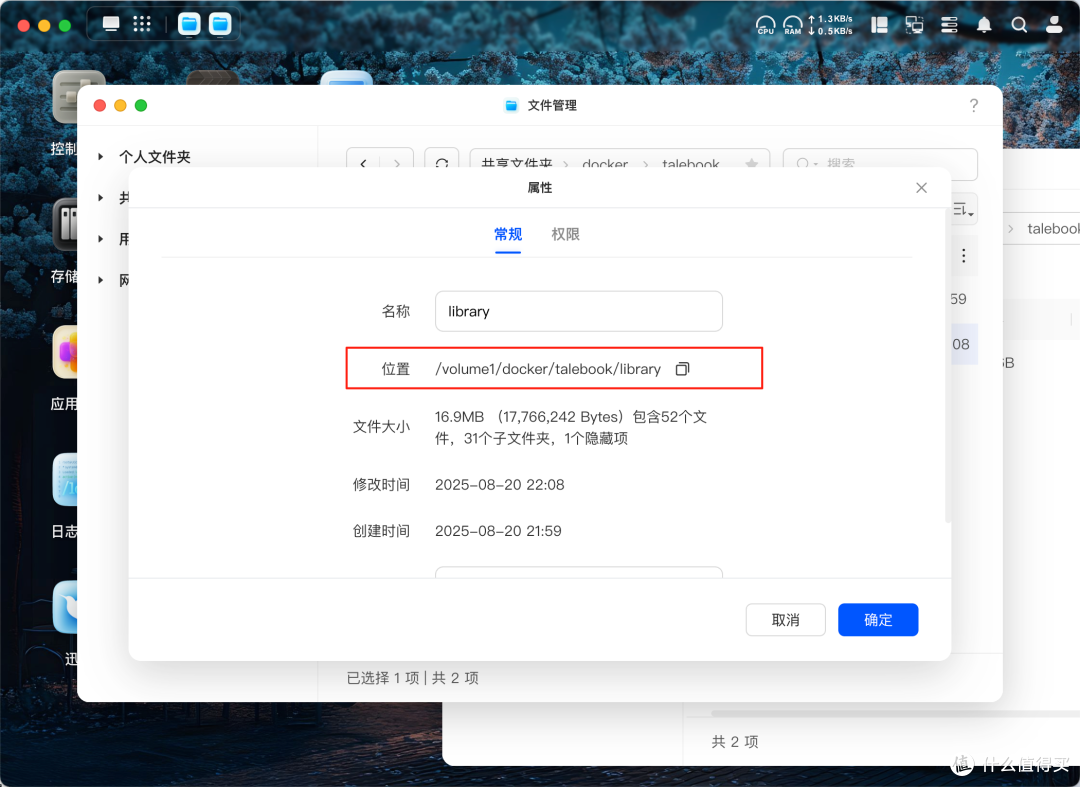Open the 存储 manager desktop icon
1080x787 pixels.
(65, 224)
